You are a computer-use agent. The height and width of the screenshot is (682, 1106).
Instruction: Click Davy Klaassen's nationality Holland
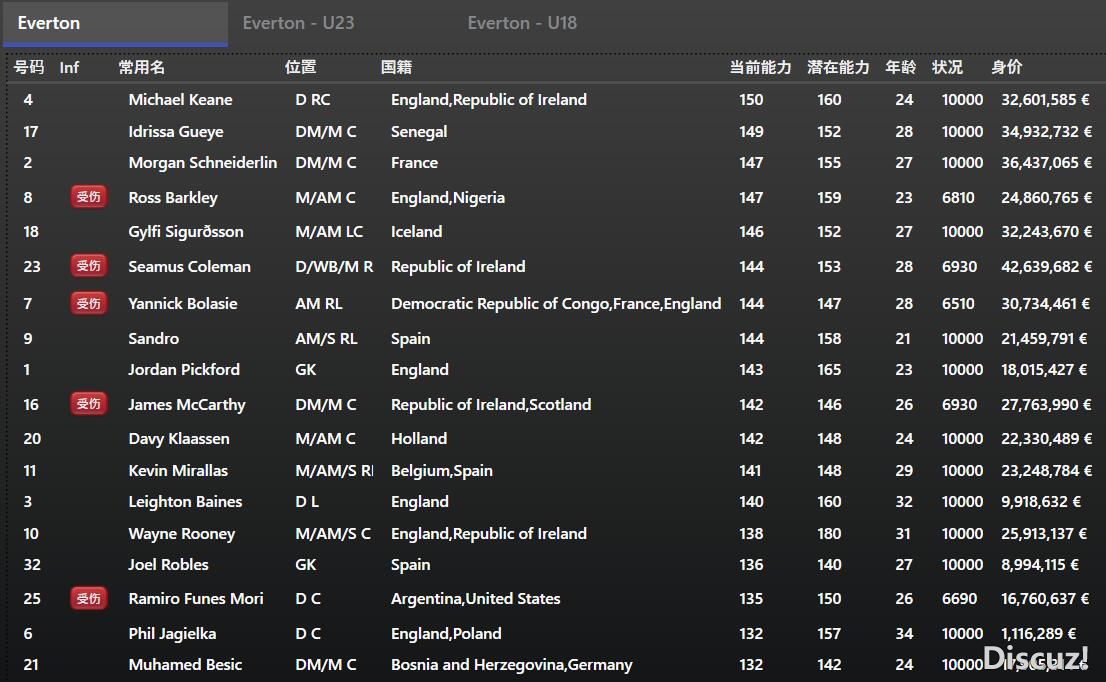tap(419, 439)
